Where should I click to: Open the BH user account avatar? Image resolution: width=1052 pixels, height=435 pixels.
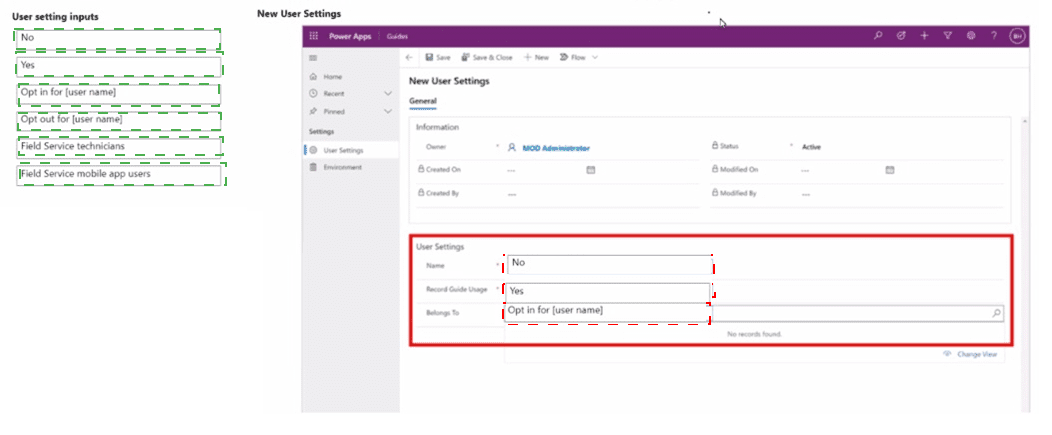point(1017,36)
